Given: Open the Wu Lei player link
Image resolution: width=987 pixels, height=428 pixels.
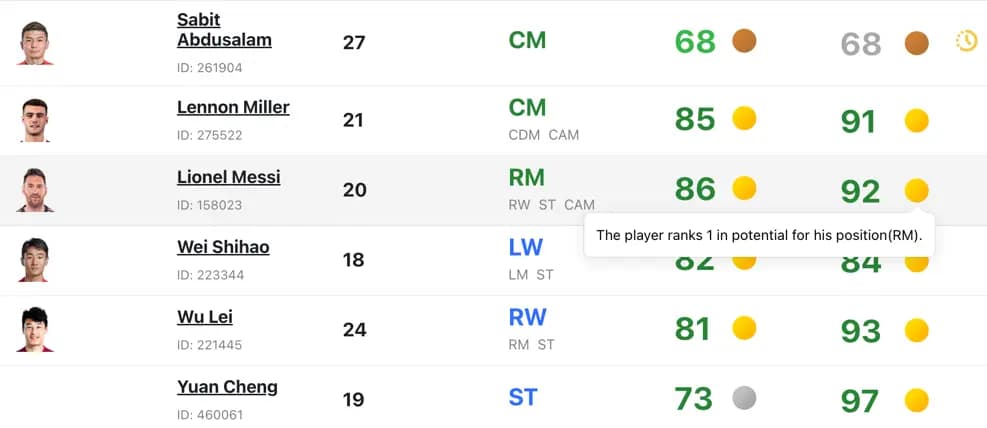Looking at the screenshot, I should click(205, 317).
